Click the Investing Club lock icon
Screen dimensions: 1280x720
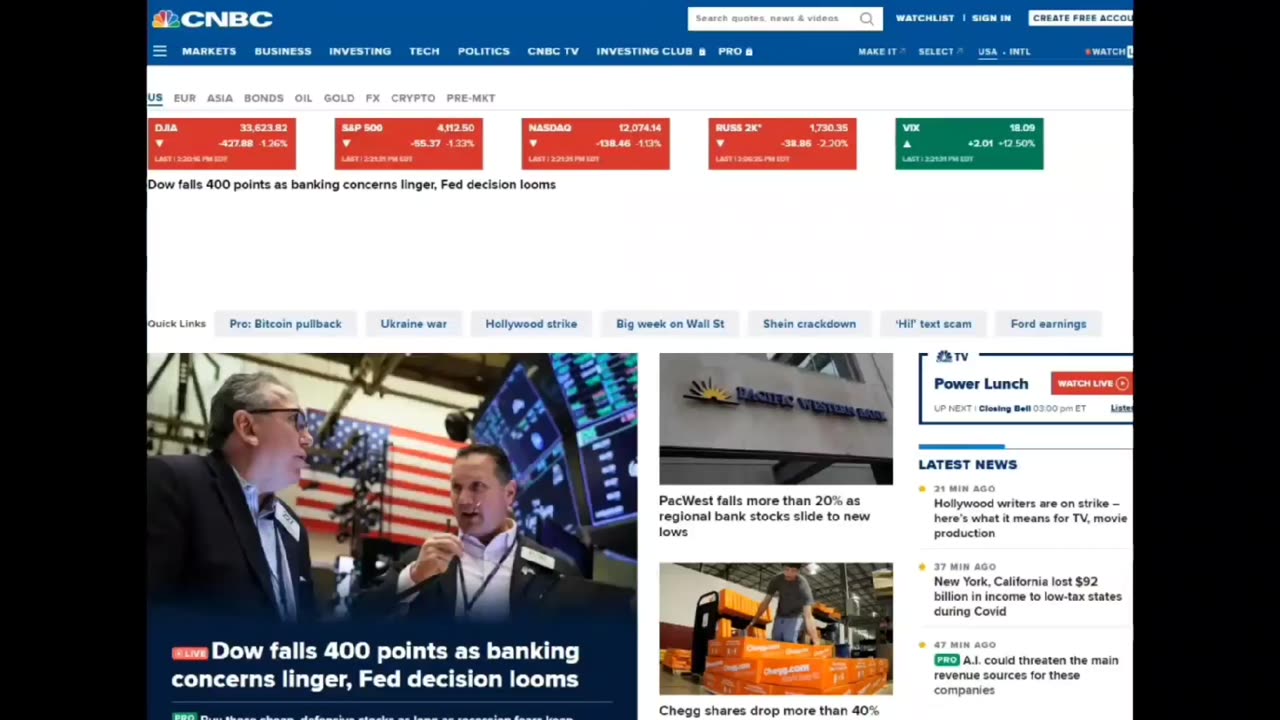point(702,51)
